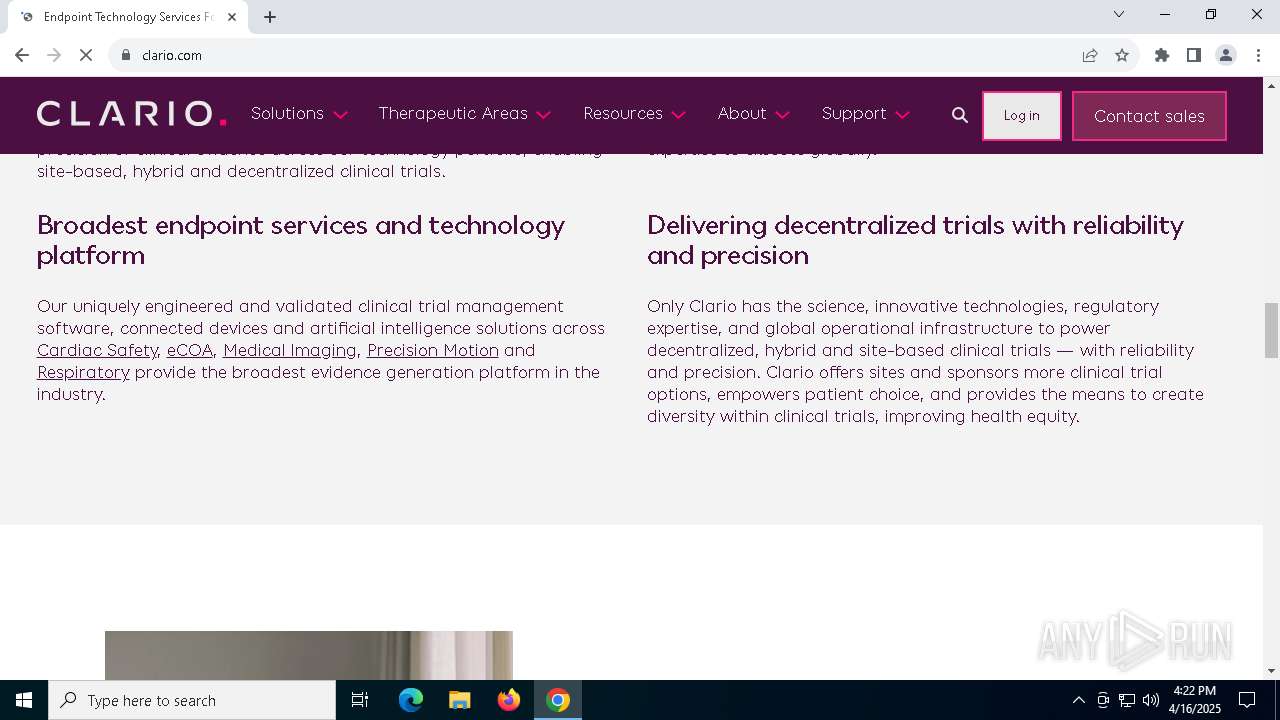Go back with the browser back arrow

tap(22, 55)
